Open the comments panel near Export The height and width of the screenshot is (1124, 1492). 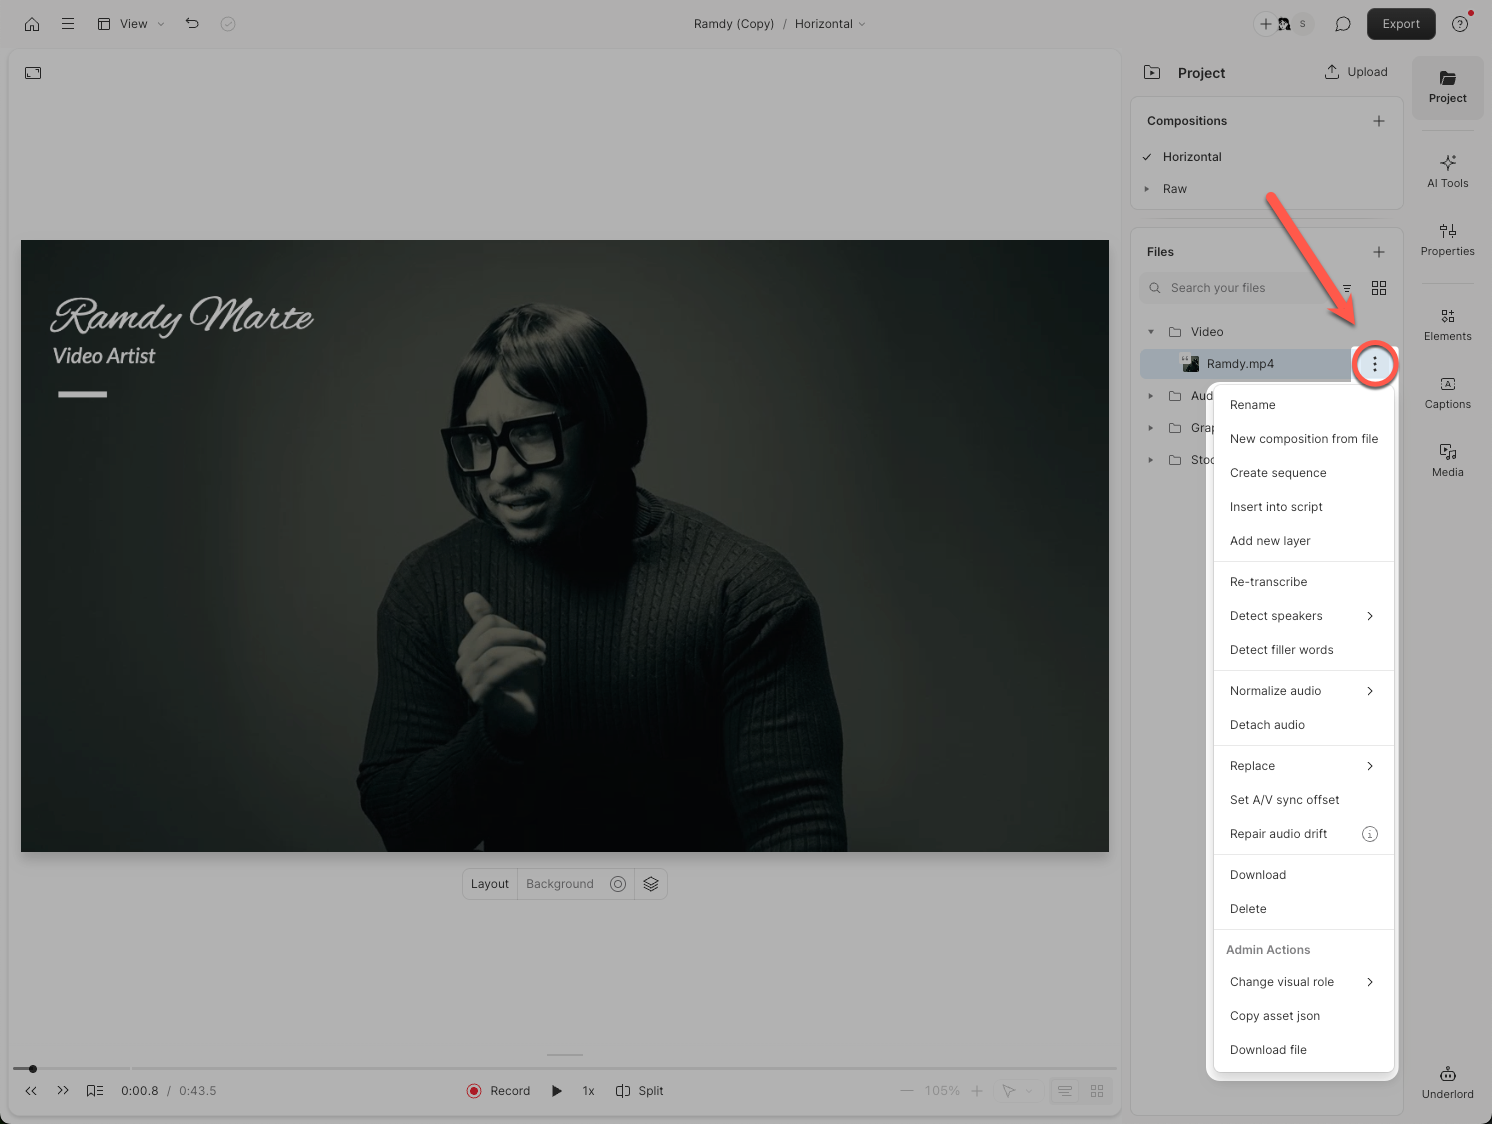pyautogui.click(x=1342, y=23)
